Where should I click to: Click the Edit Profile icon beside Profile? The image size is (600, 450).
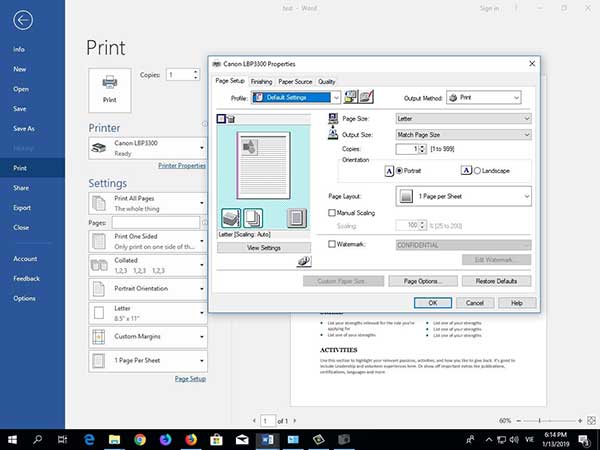click(x=366, y=97)
